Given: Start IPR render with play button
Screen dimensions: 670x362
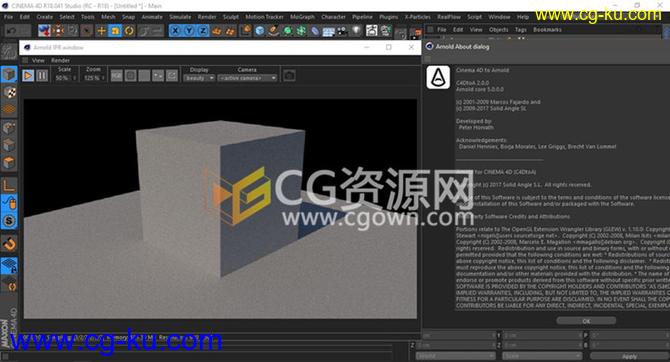Looking at the screenshot, I should pyautogui.click(x=28, y=76).
